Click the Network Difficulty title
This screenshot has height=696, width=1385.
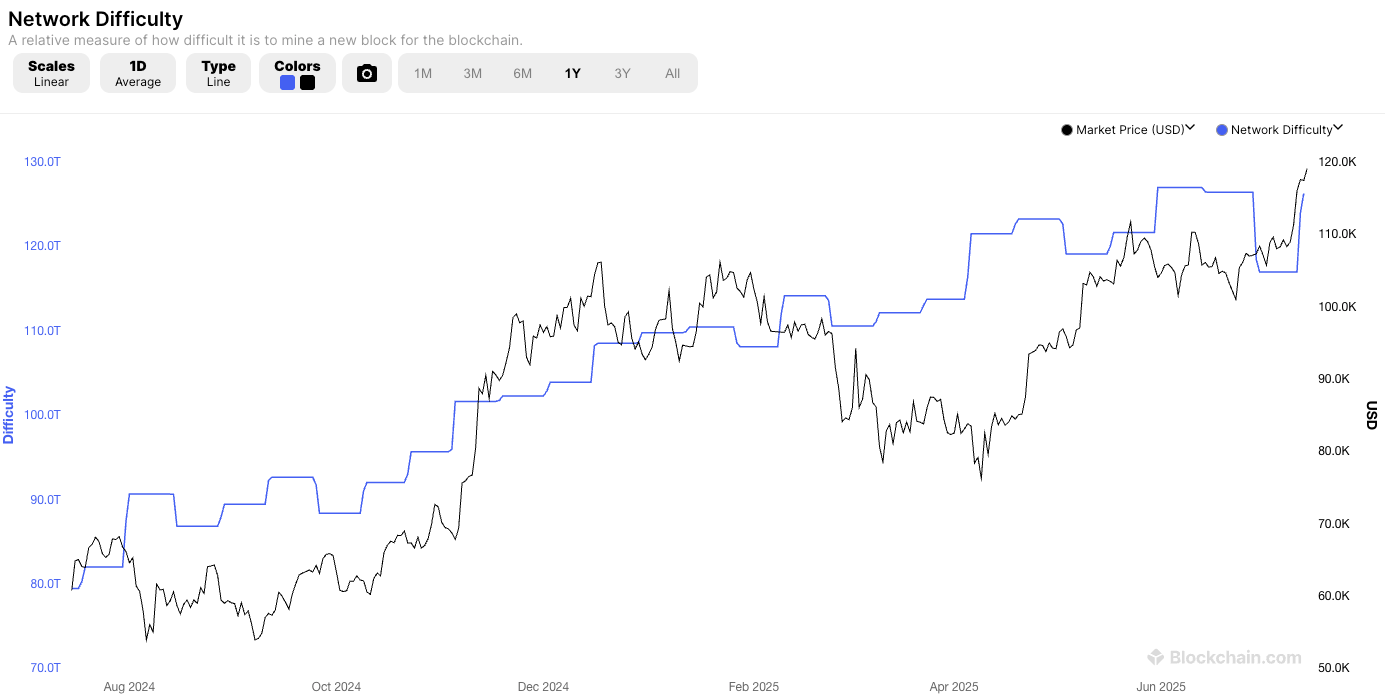point(95,19)
